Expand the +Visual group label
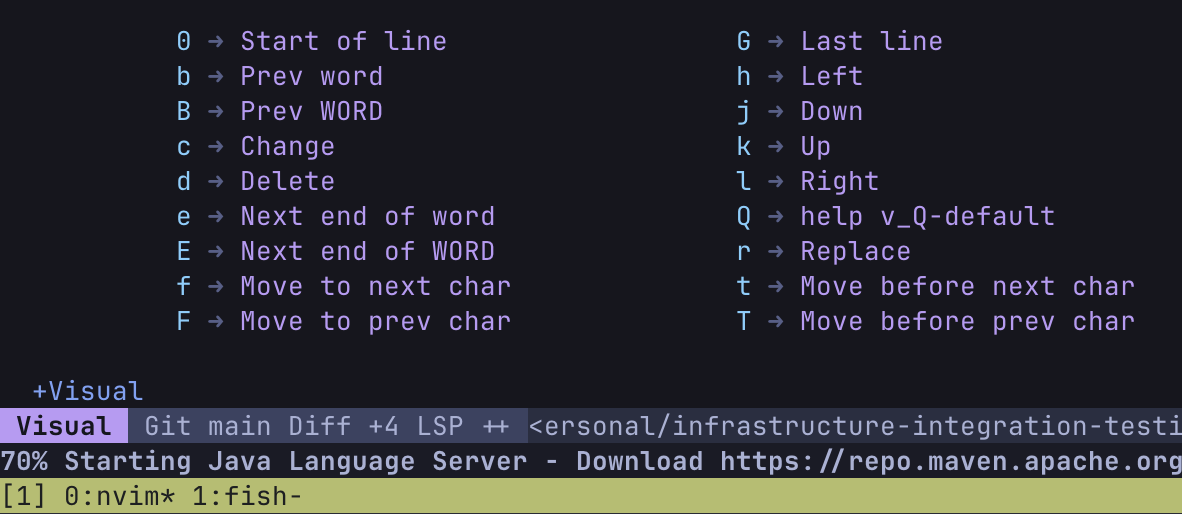Image resolution: width=1182 pixels, height=514 pixels. (x=88, y=391)
